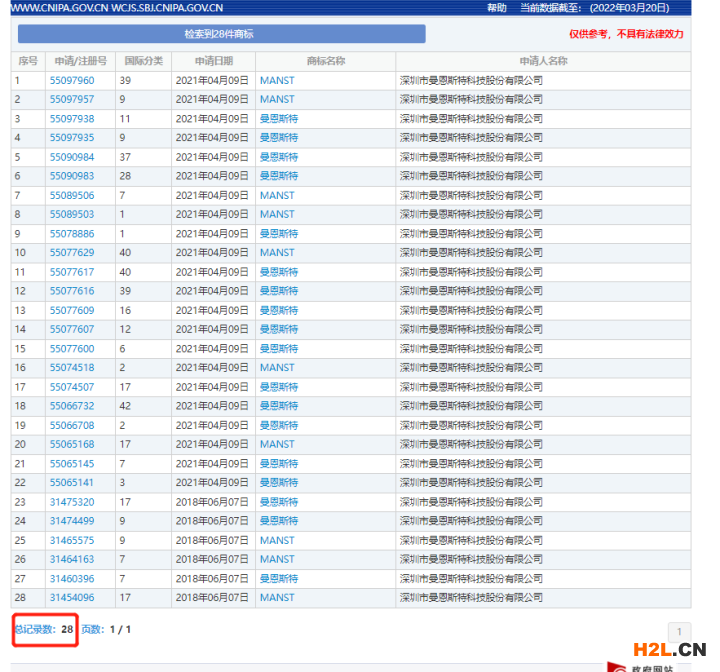Image resolution: width=720 pixels, height=672 pixels.
Task: Open MANST trademark in row 28
Action: coord(277,598)
